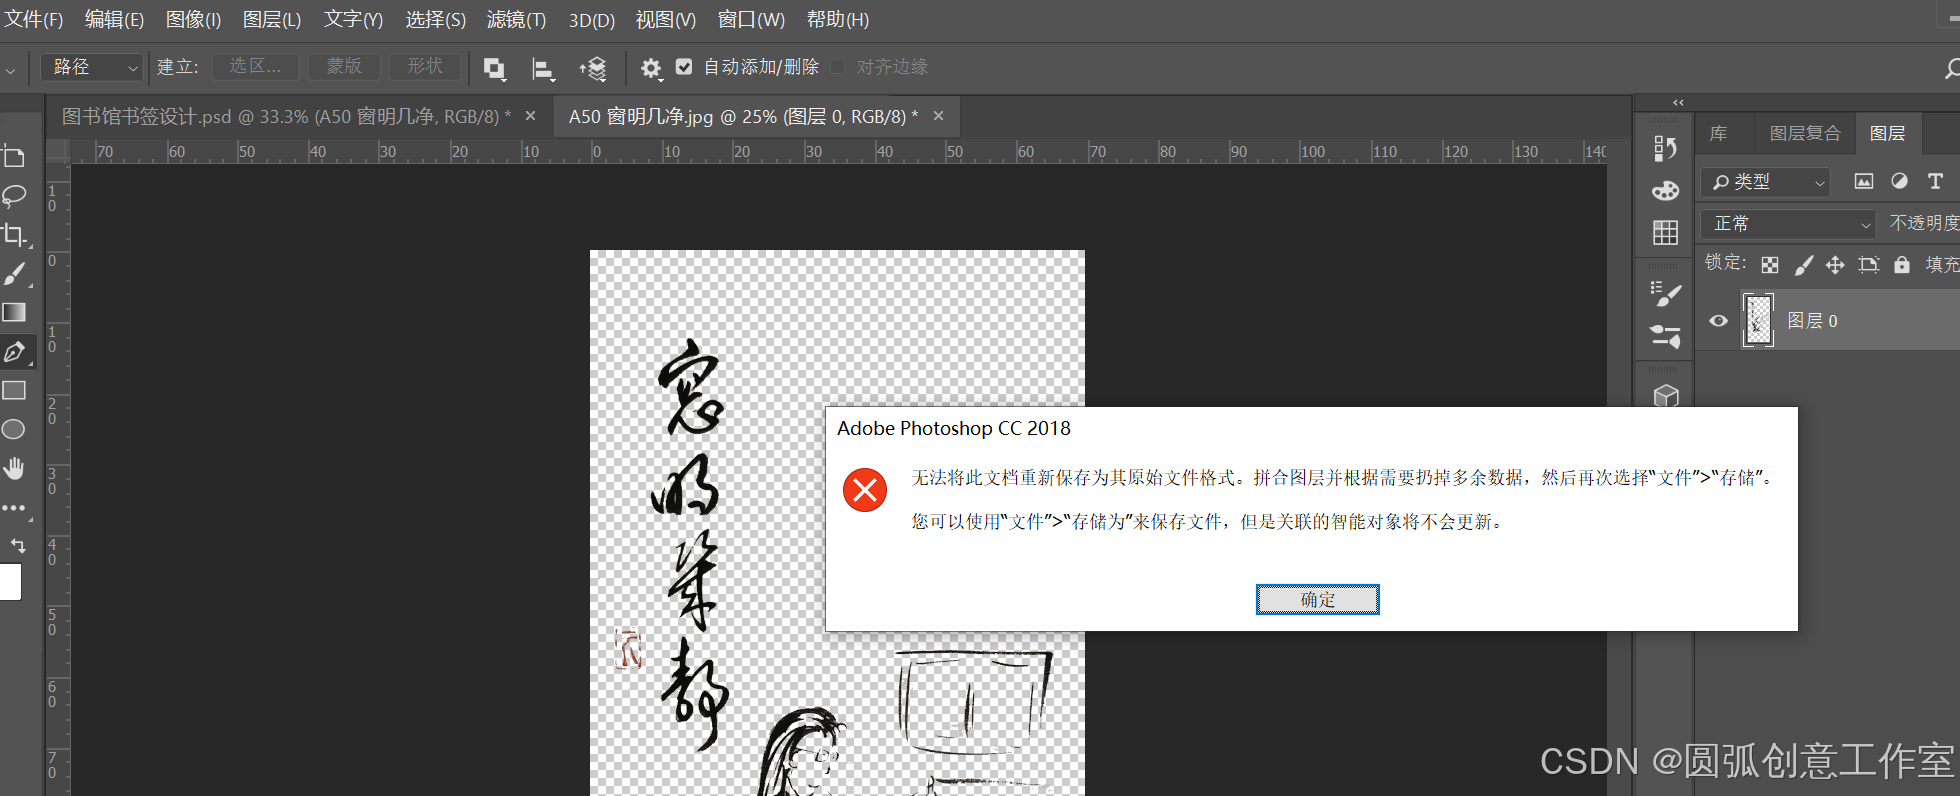Open the 滤镜 menu
The height and width of the screenshot is (796, 1960).
[516, 20]
